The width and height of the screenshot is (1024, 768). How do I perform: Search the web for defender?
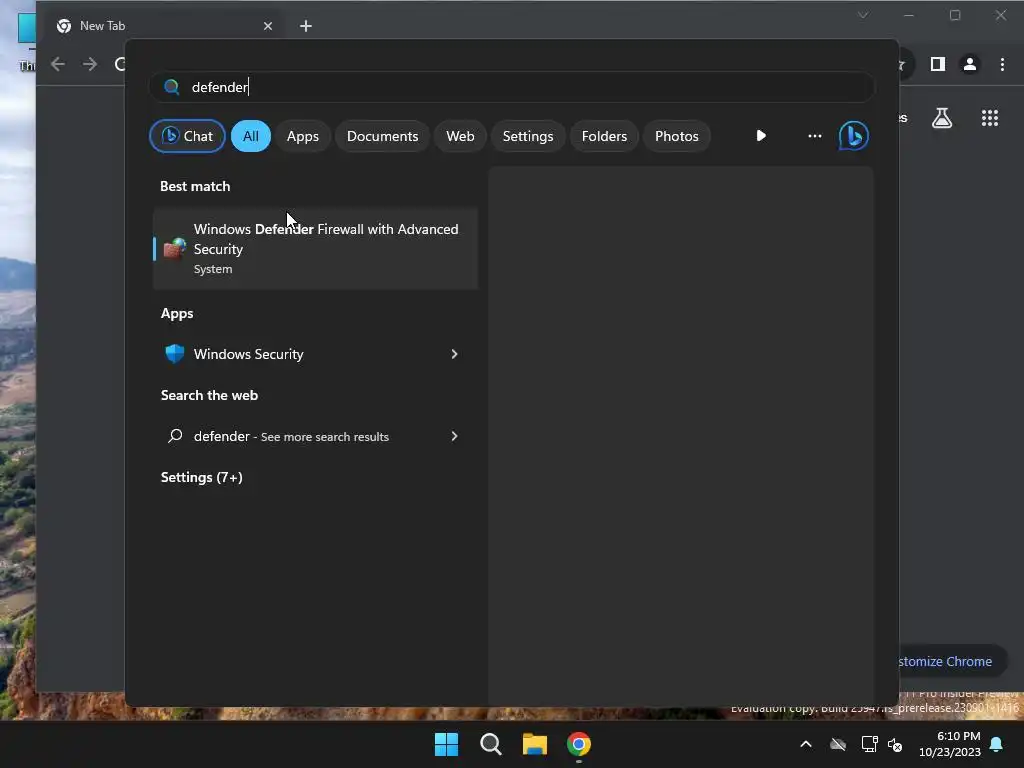click(x=315, y=436)
